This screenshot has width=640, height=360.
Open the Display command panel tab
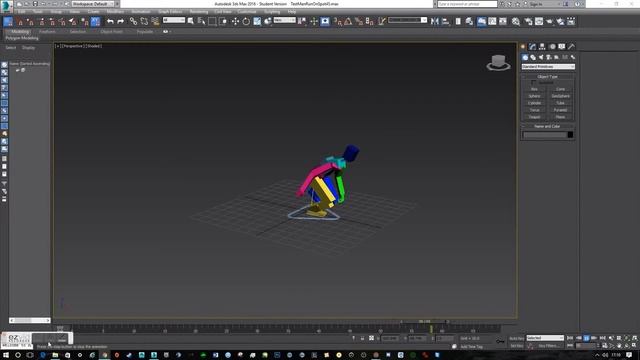(562, 47)
